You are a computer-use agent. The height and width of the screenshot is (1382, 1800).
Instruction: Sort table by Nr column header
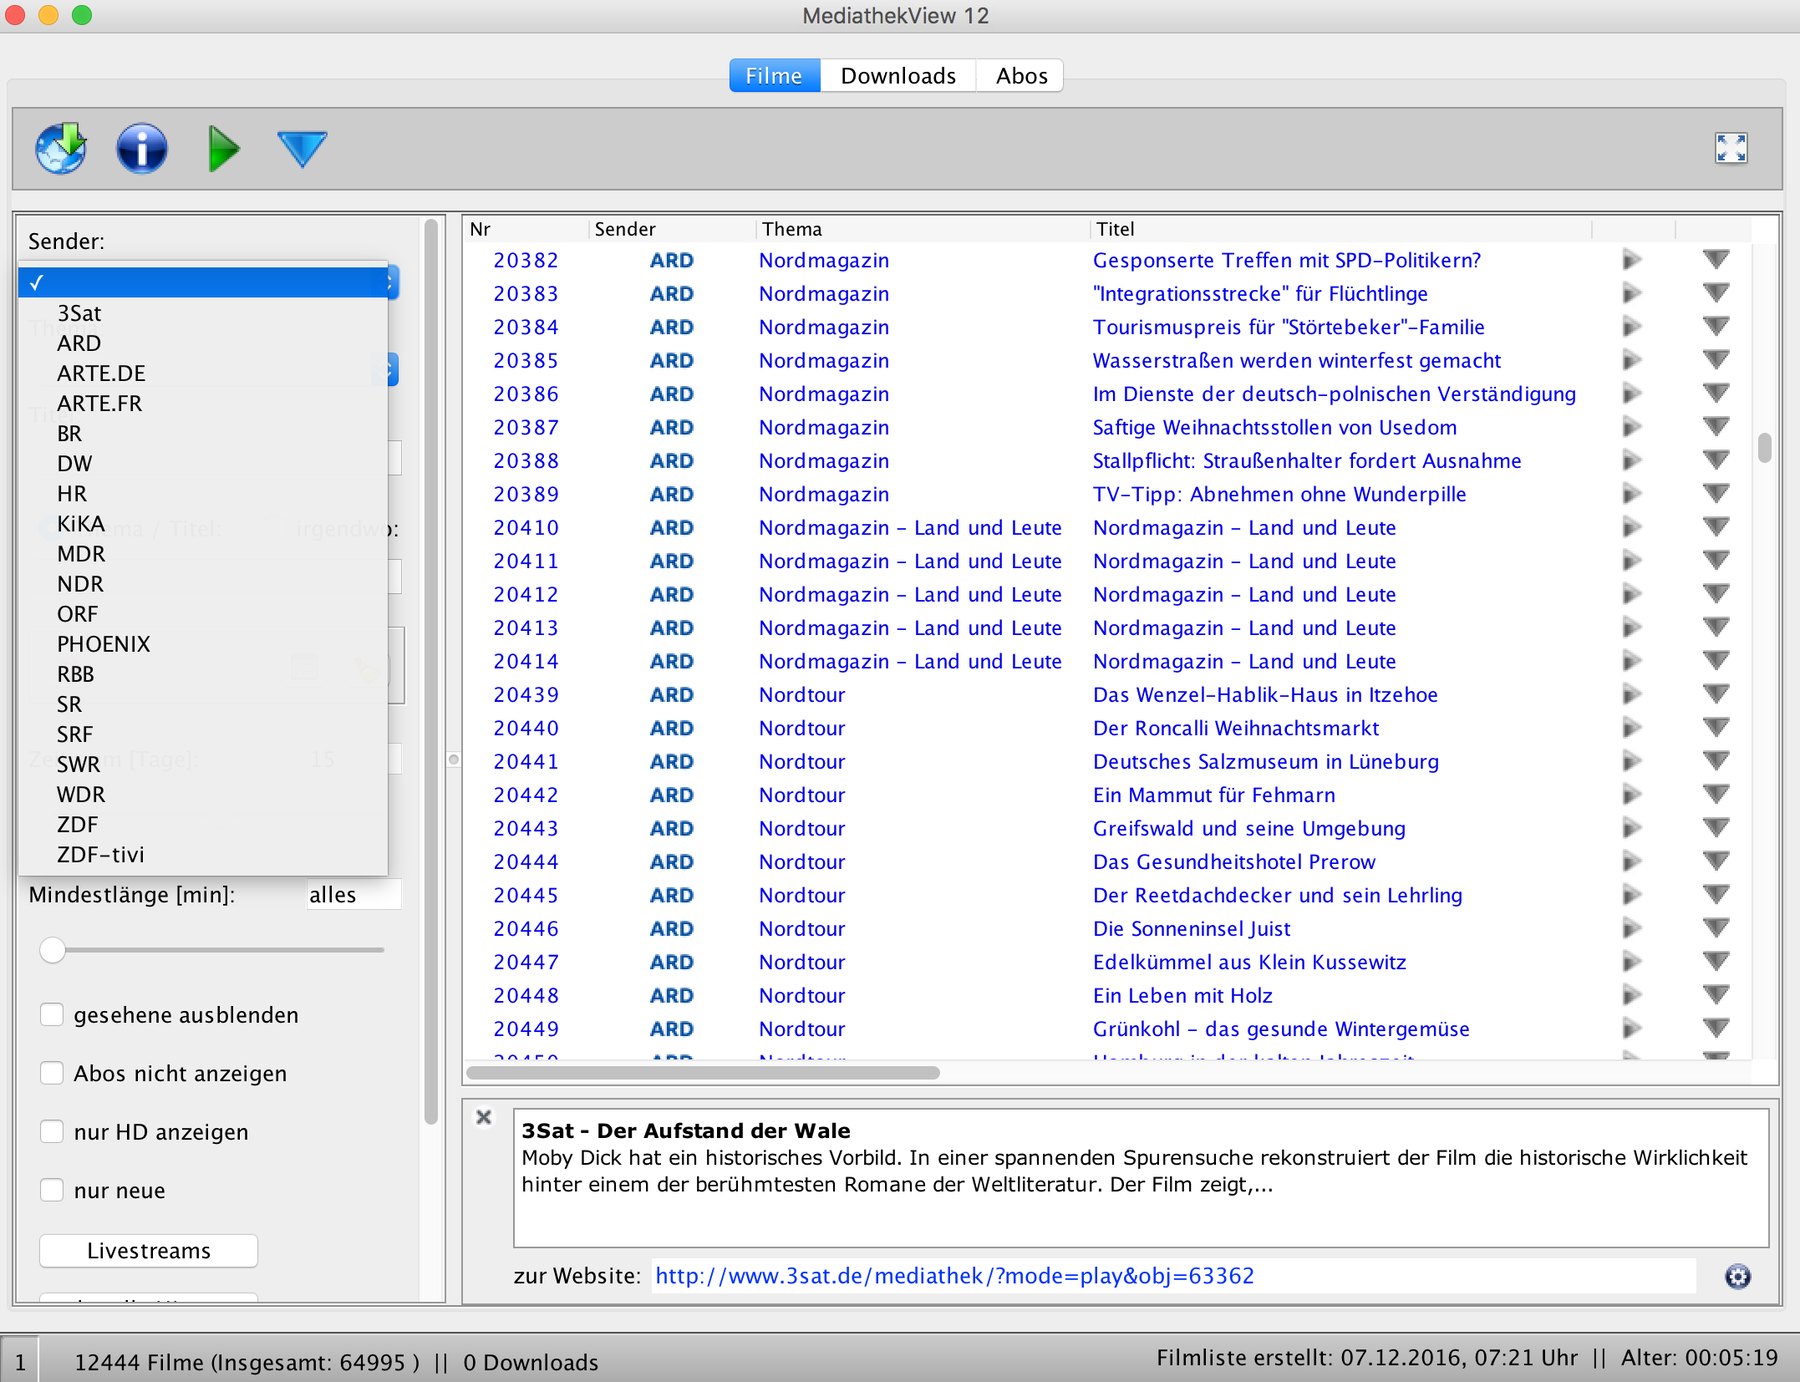[526, 229]
